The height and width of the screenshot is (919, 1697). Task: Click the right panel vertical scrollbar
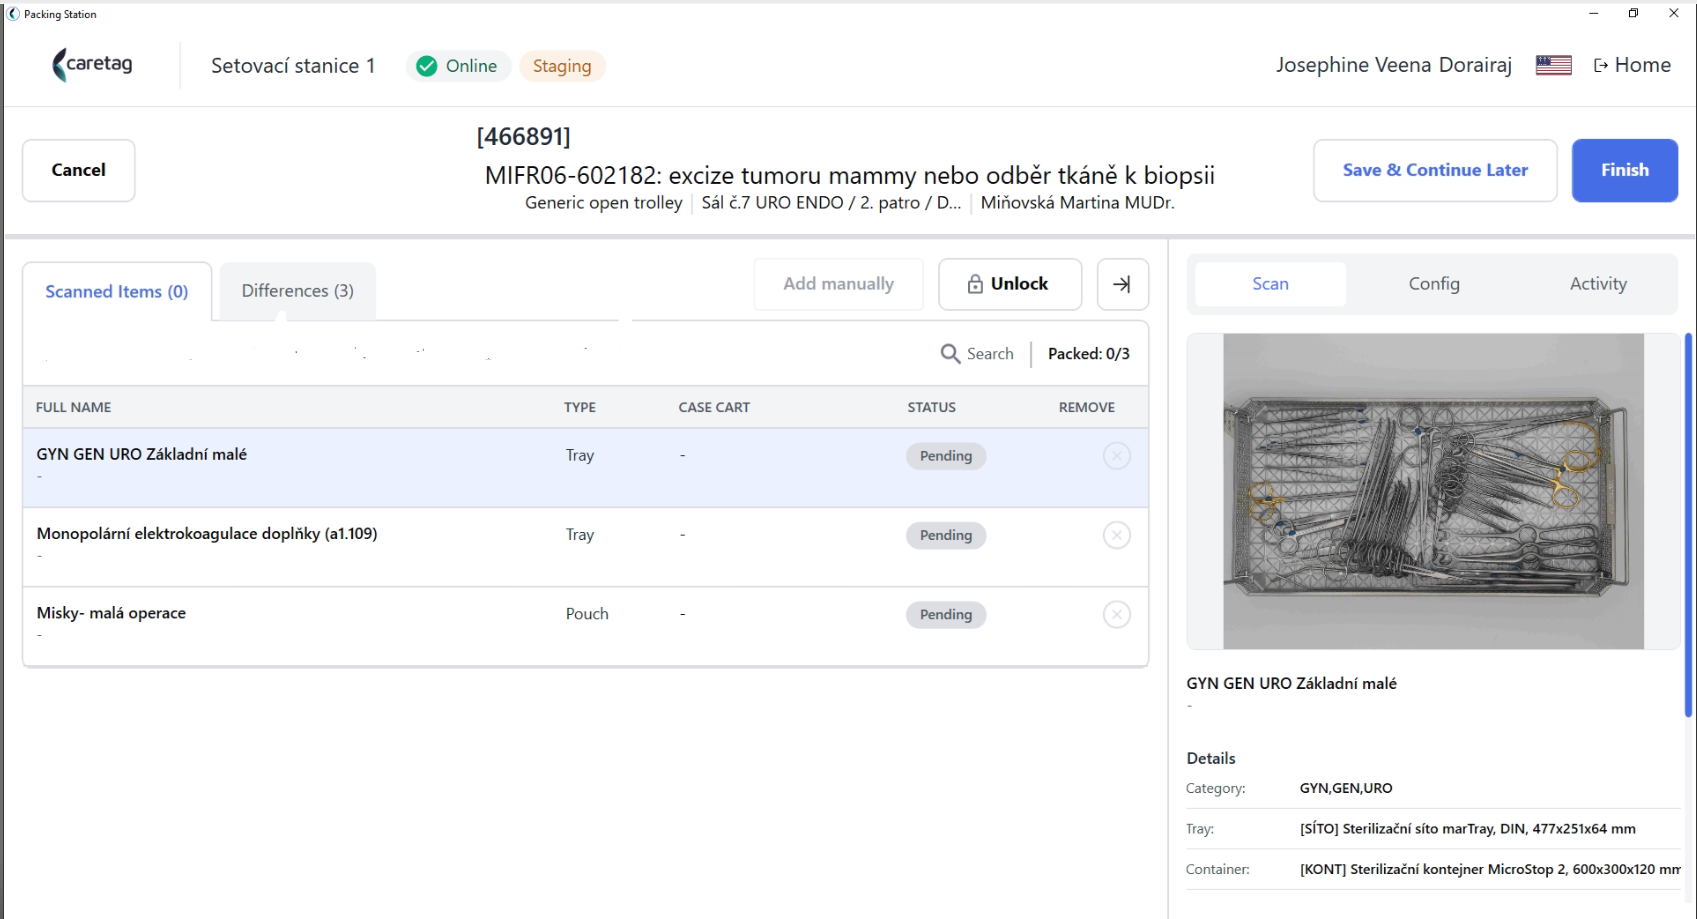1688,525
